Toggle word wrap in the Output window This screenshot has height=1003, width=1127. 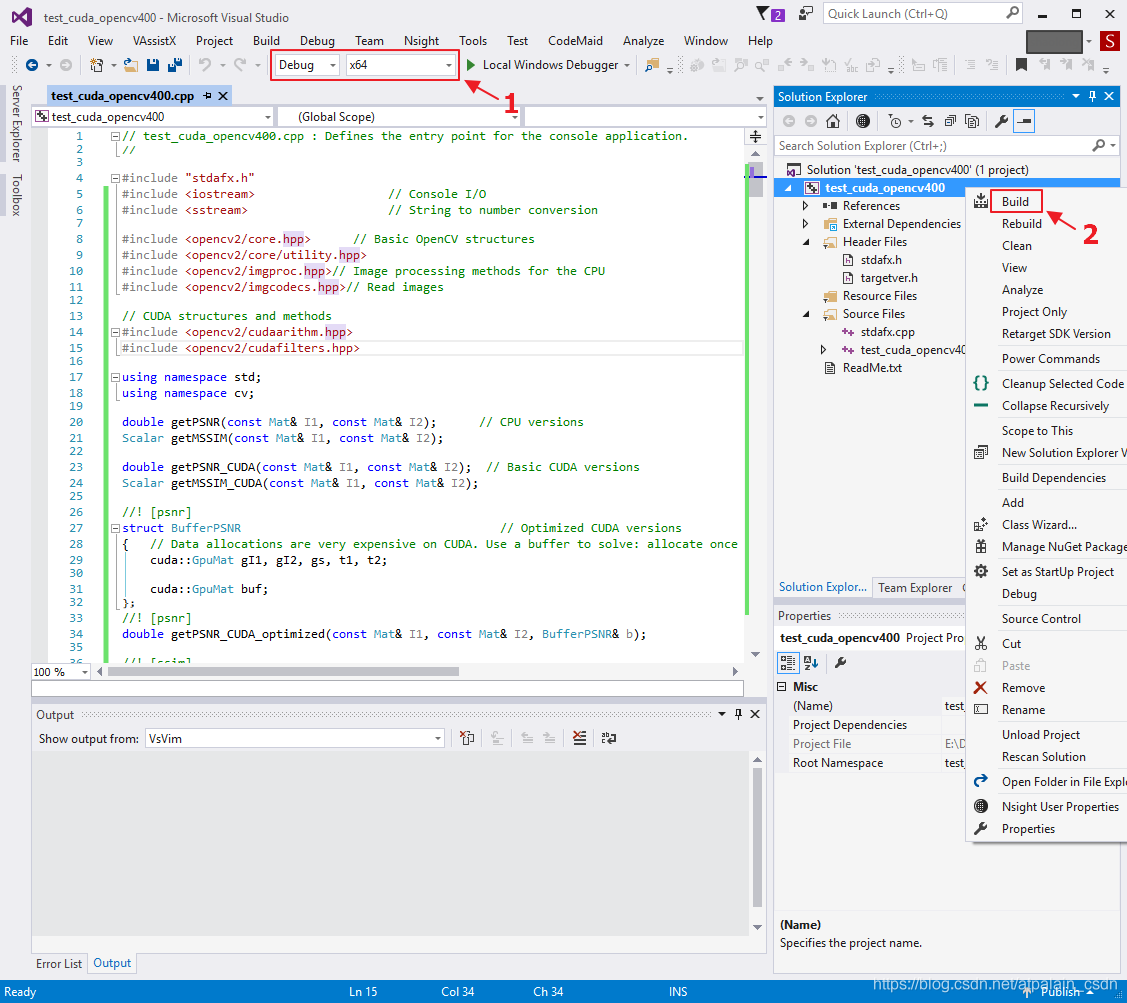609,738
